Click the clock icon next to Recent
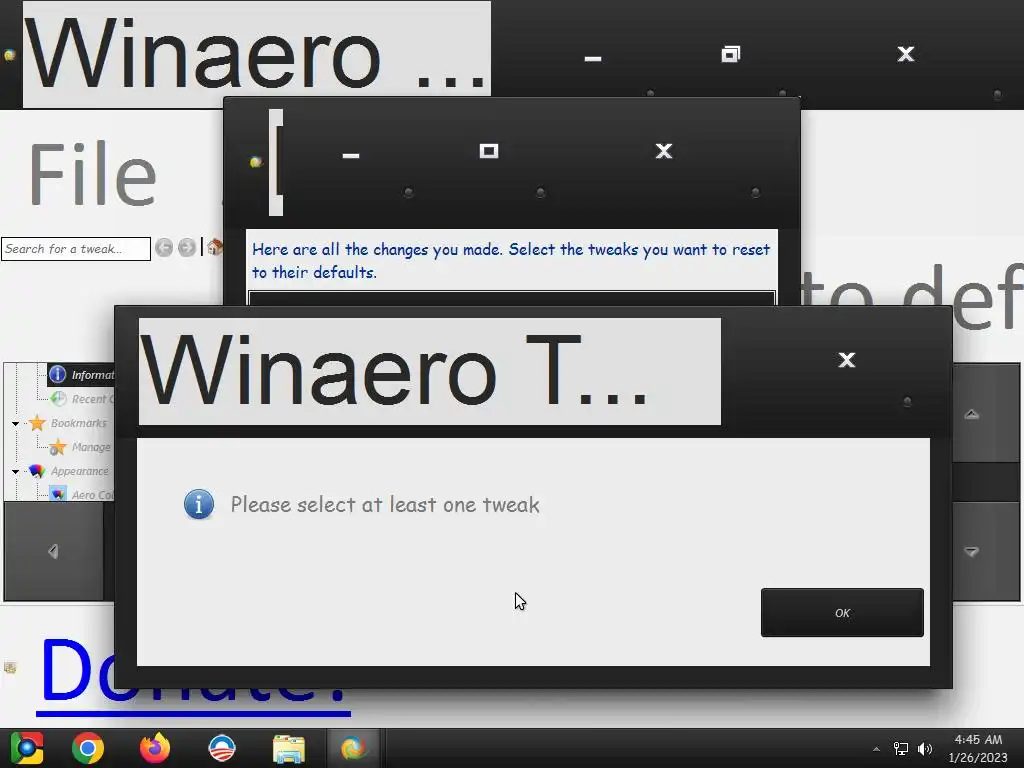Image resolution: width=1024 pixels, height=768 pixels. click(59, 398)
